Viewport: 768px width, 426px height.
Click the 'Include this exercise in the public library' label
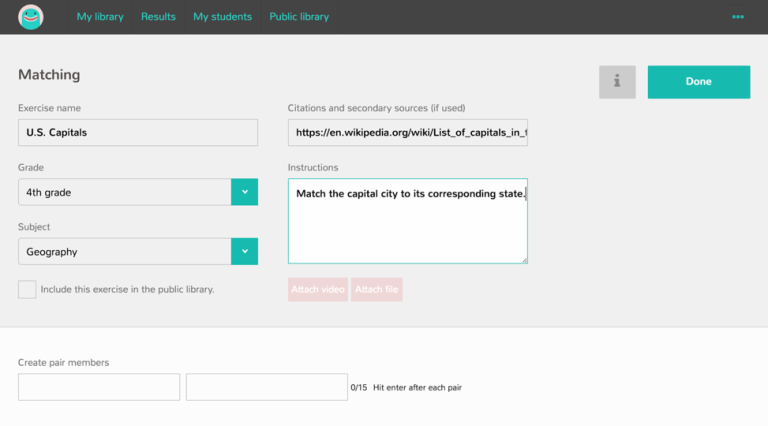click(x=127, y=289)
